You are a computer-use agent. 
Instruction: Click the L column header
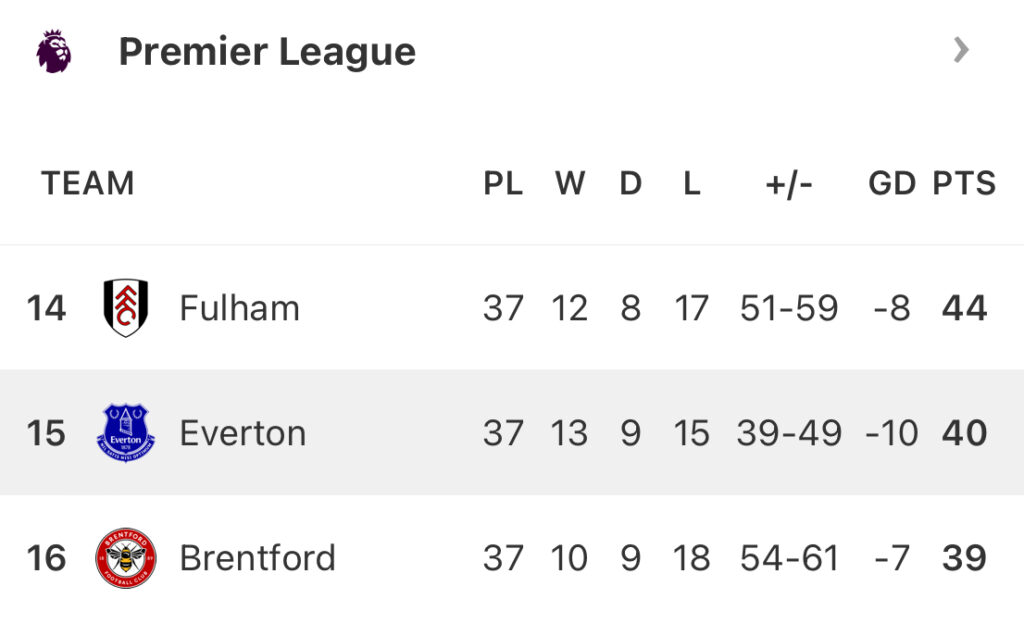tap(692, 183)
